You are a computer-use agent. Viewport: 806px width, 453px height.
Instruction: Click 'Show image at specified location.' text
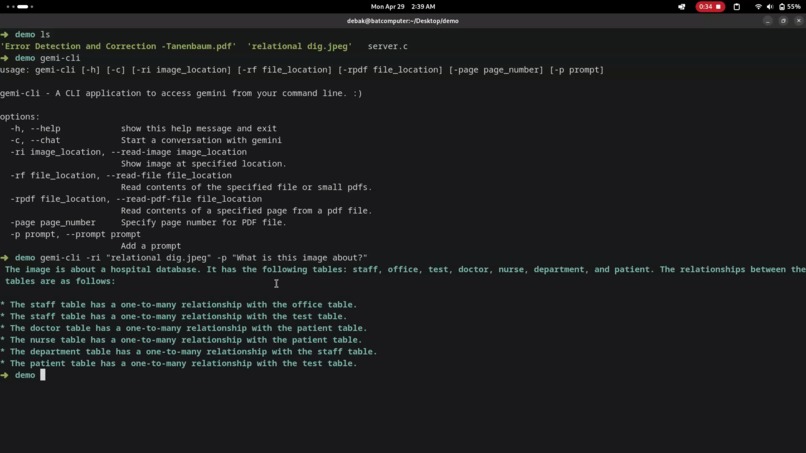[204, 164]
